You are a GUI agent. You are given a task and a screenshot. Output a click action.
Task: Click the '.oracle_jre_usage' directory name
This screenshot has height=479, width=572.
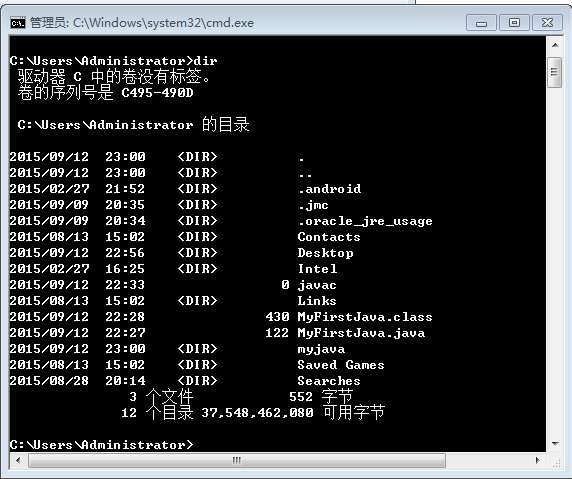coord(365,221)
